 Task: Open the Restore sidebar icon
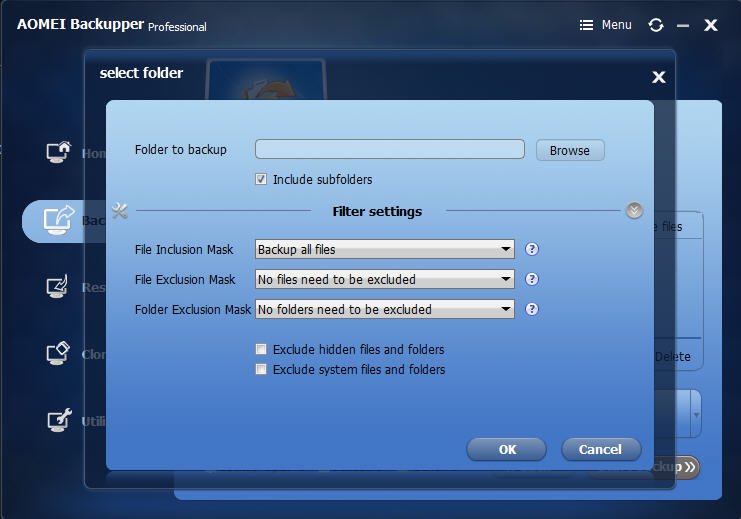[57, 286]
